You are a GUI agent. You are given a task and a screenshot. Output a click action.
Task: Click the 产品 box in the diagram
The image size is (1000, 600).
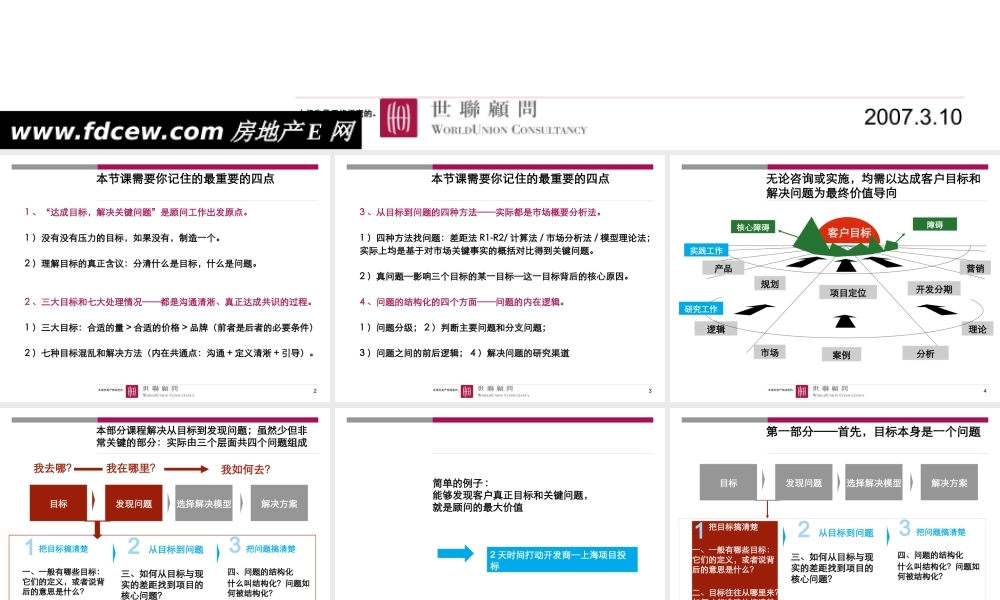(723, 268)
